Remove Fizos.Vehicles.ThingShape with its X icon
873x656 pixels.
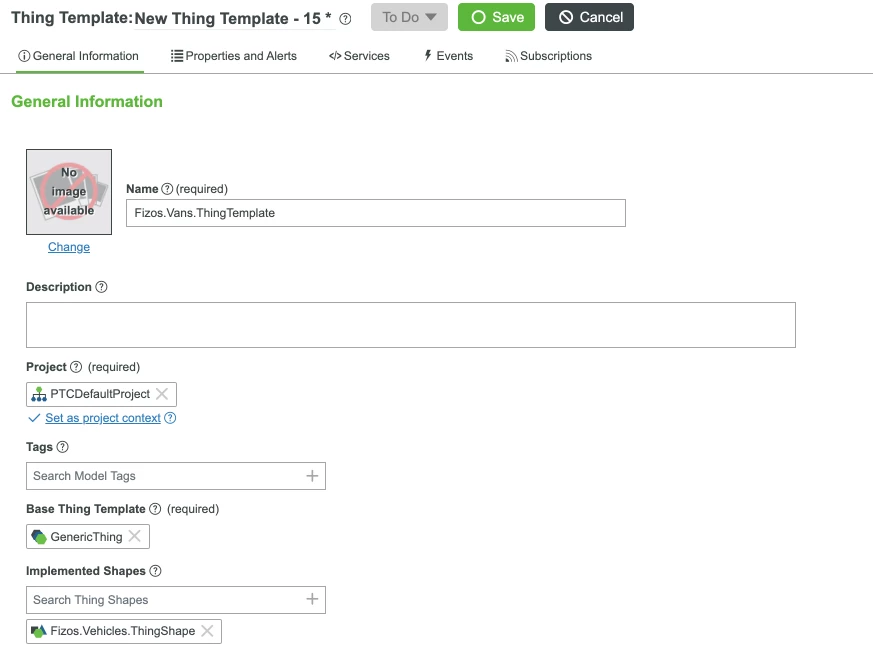click(207, 631)
